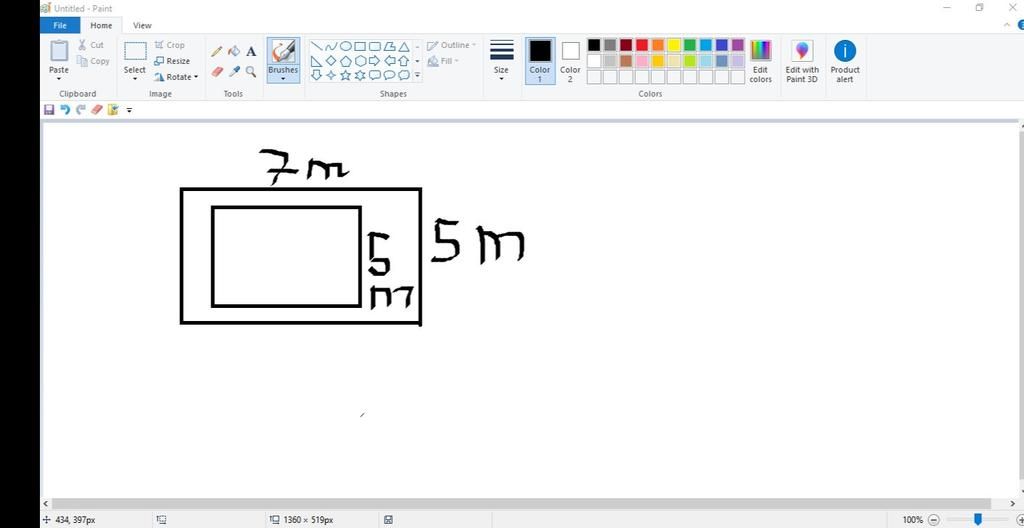Choose the Eraser tool in Tools group
This screenshot has height=528, width=1024.
[x=217, y=72]
